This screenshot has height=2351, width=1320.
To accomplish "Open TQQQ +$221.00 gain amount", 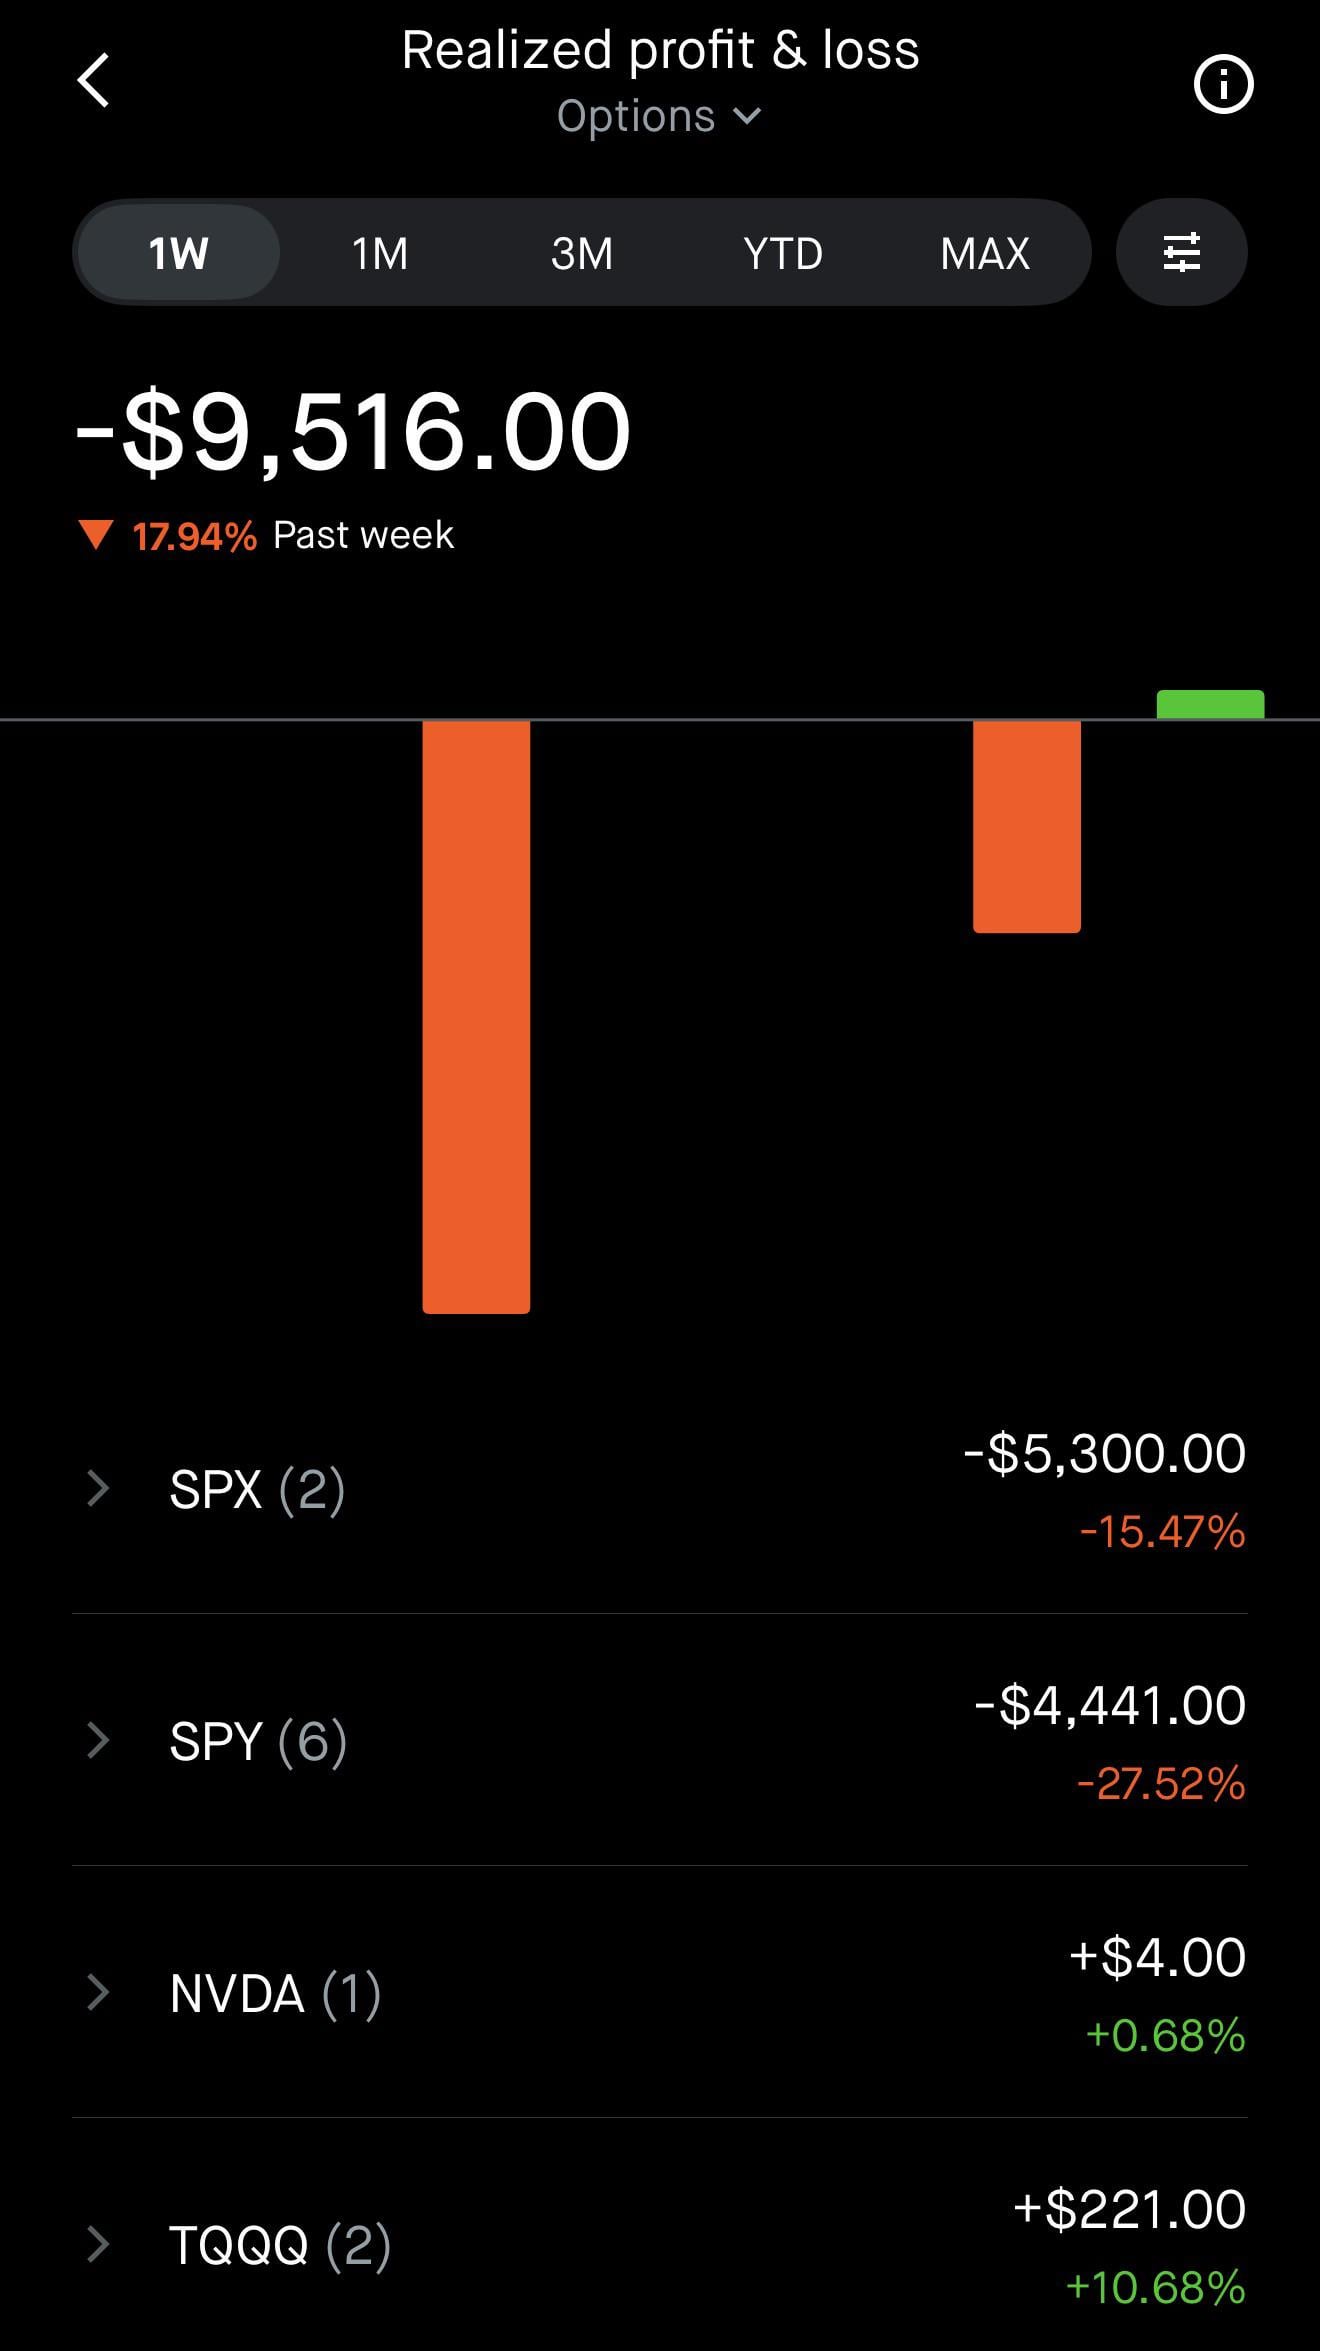I will click(1129, 2210).
